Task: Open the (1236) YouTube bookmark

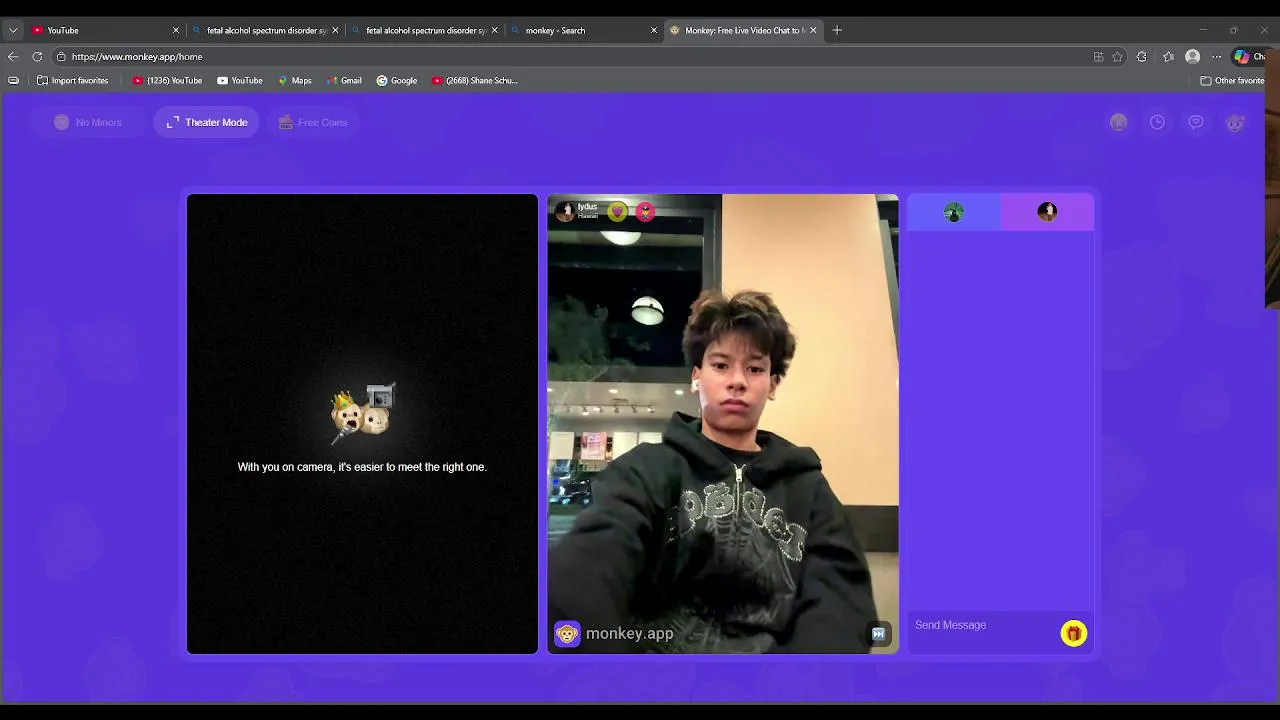Action: [167, 81]
